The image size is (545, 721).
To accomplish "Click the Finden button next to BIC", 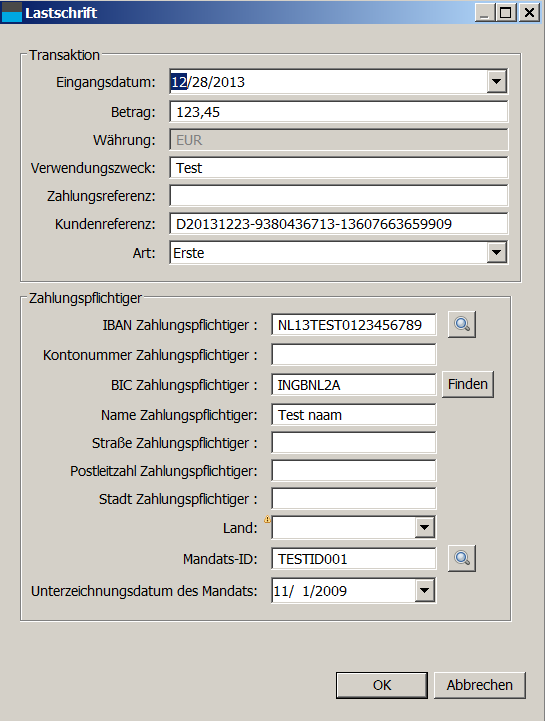I will (x=468, y=384).
